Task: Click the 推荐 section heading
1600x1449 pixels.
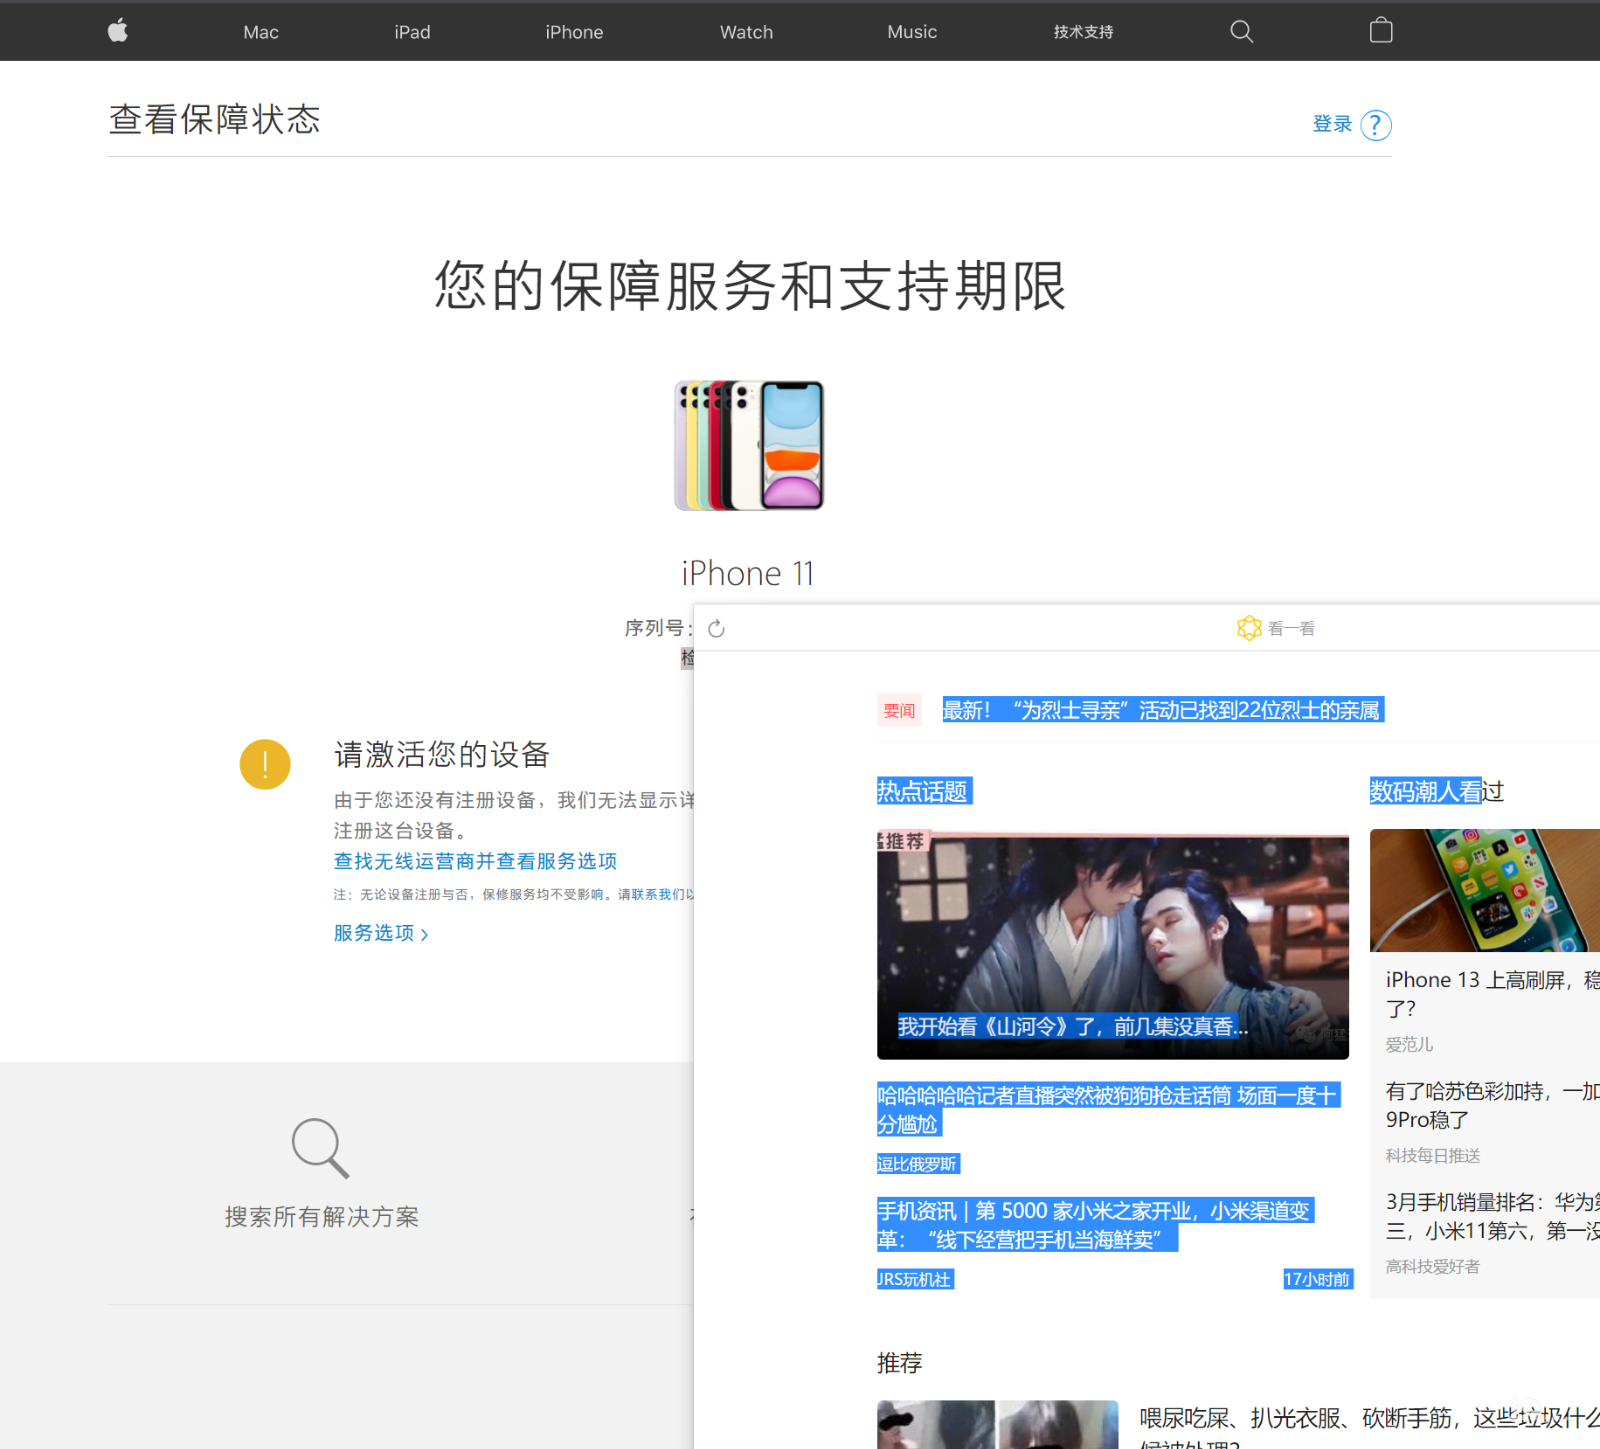Action: [x=900, y=1363]
